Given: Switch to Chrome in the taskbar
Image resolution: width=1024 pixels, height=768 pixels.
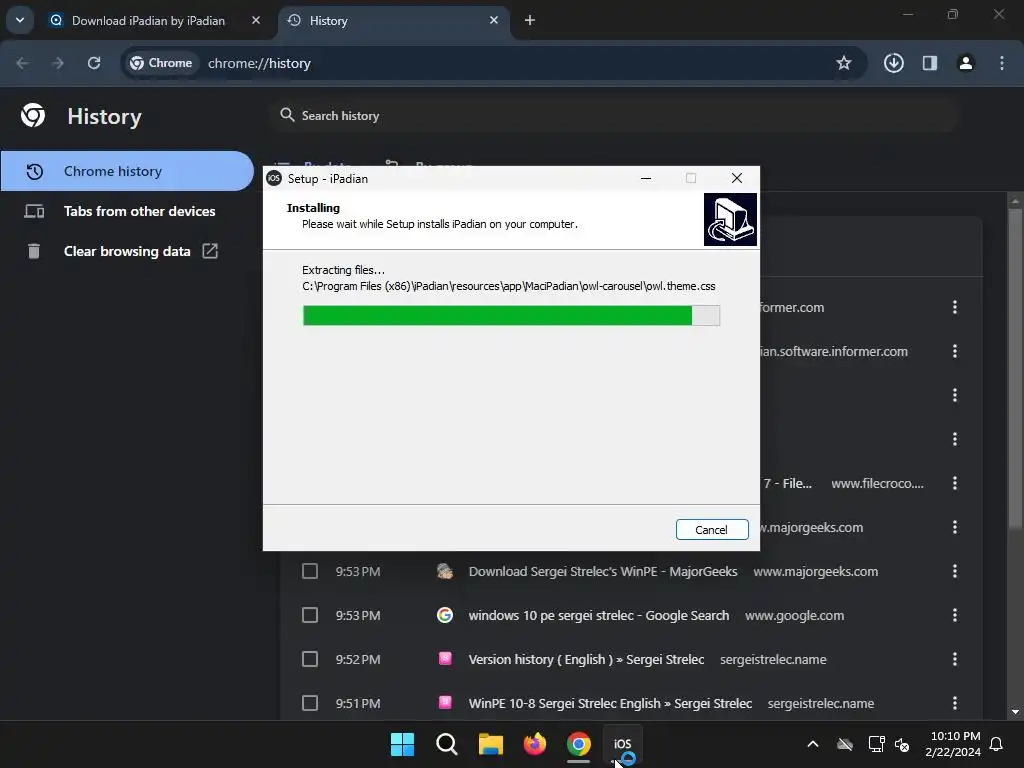Looking at the screenshot, I should [x=579, y=744].
